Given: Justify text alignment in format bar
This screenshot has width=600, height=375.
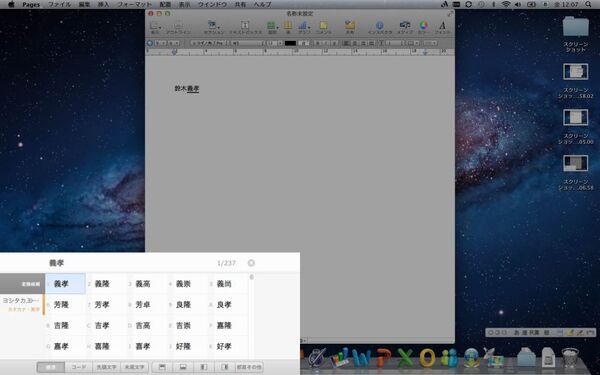Looking at the screenshot, I should tap(371, 43).
